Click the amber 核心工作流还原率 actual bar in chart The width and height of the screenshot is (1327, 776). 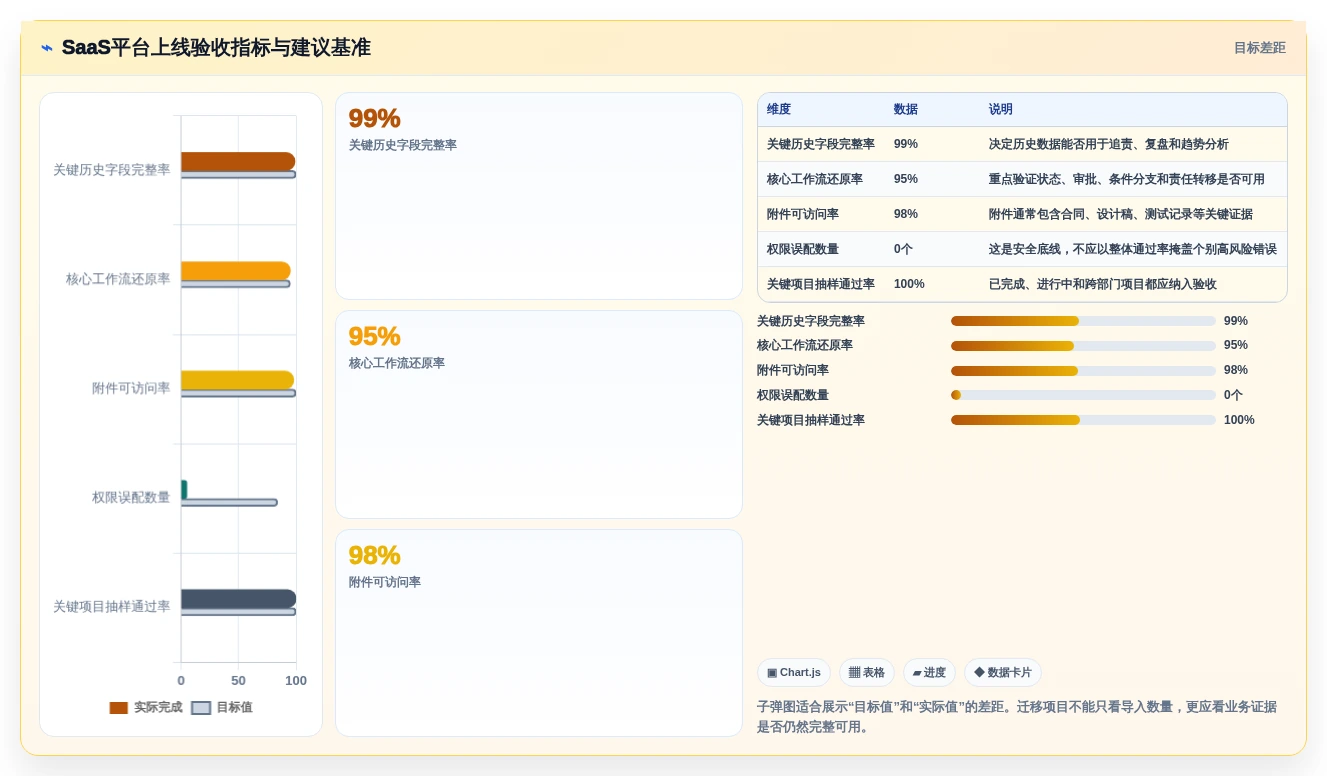tap(236, 270)
